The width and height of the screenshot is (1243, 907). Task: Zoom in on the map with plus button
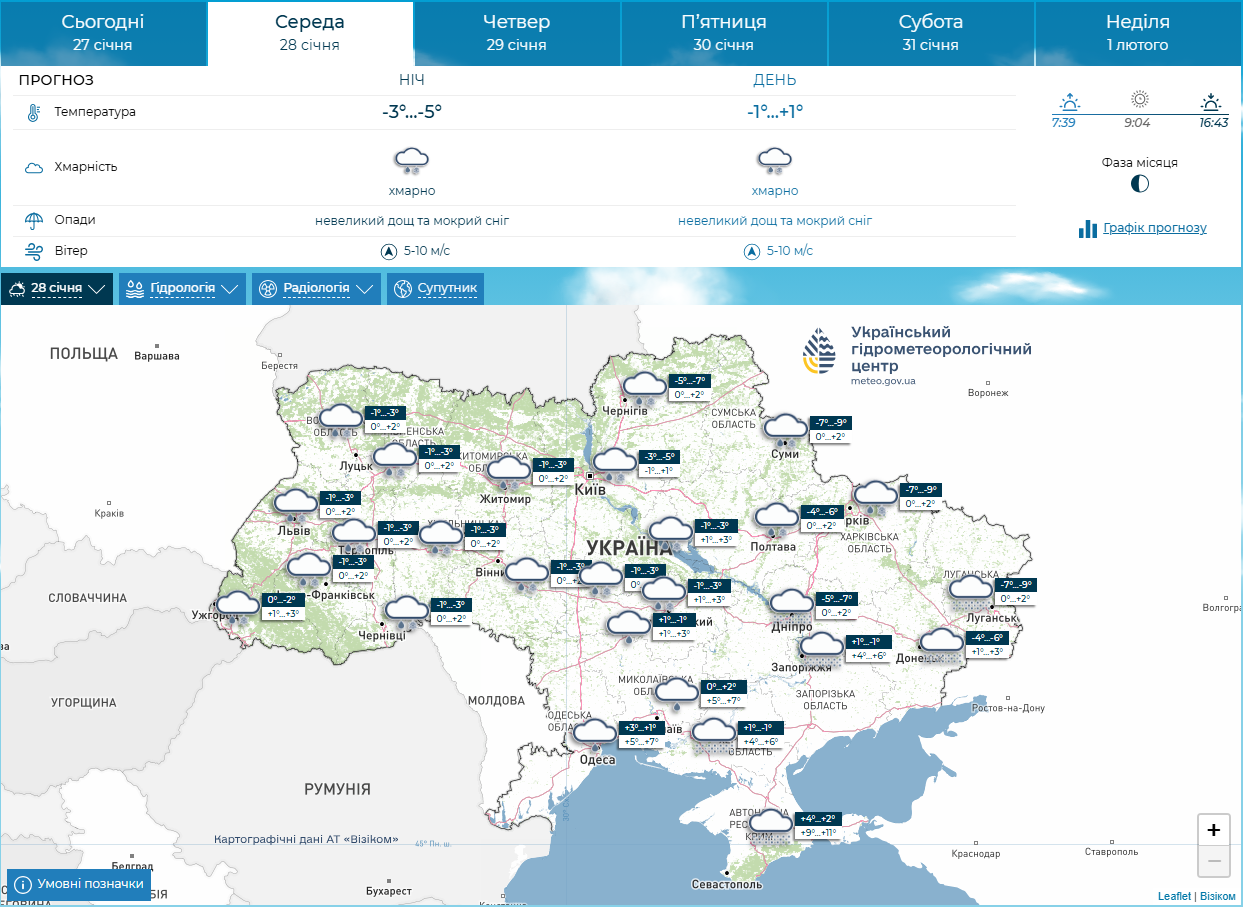1214,829
